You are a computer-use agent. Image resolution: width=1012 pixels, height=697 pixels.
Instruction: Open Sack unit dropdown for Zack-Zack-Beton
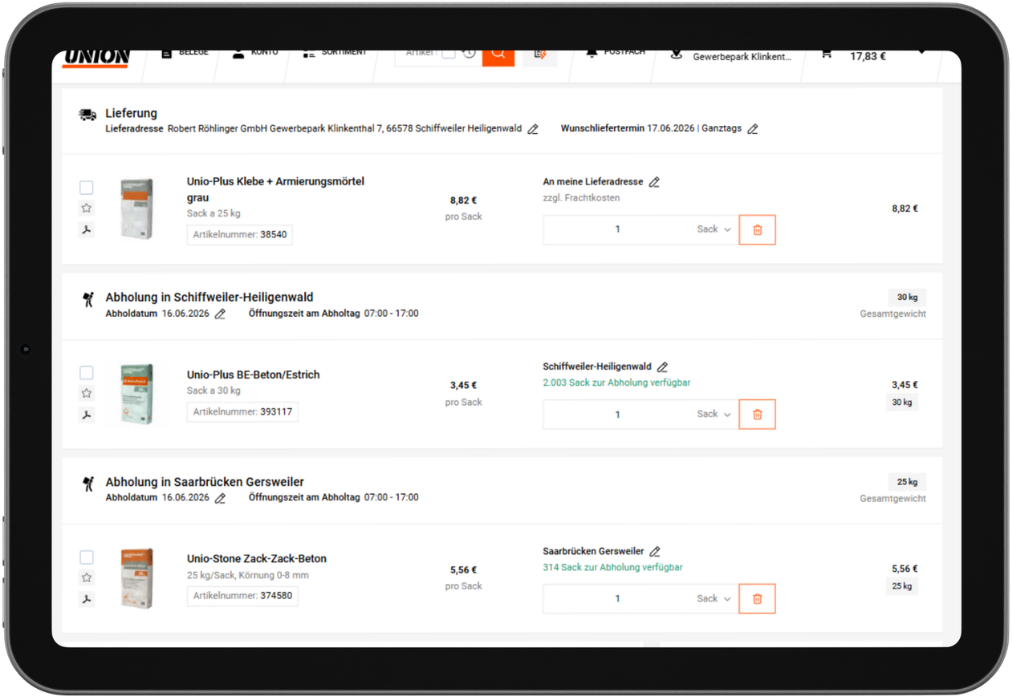(x=714, y=599)
